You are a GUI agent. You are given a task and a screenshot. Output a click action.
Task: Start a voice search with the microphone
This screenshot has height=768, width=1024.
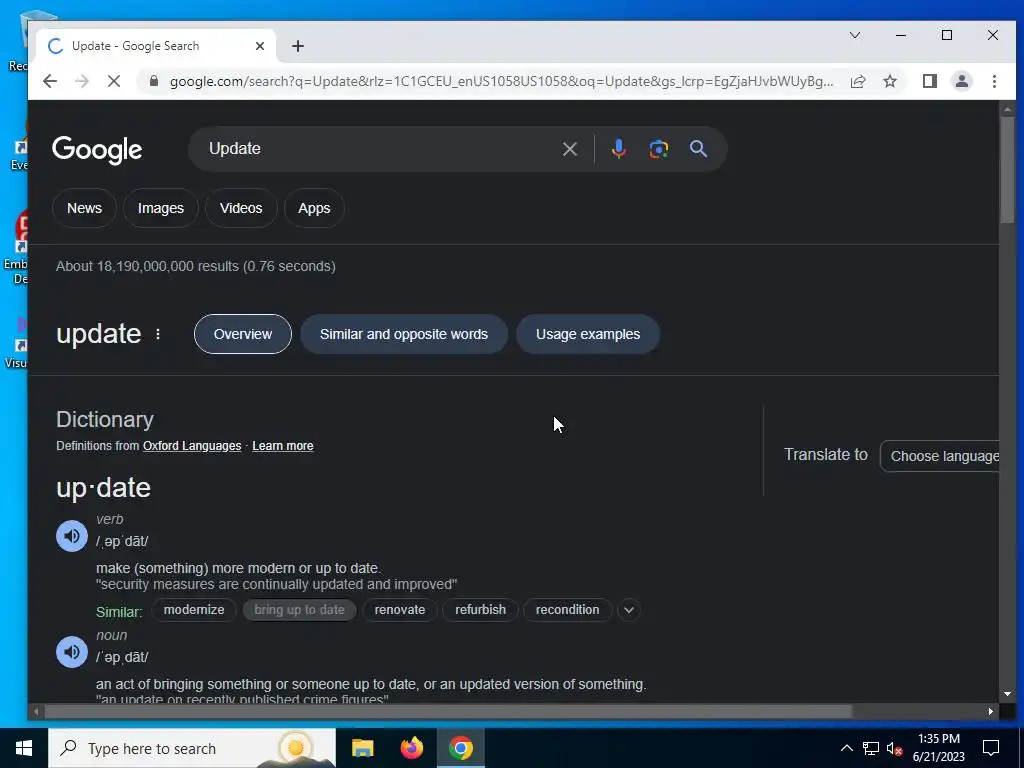pyautogui.click(x=618, y=149)
